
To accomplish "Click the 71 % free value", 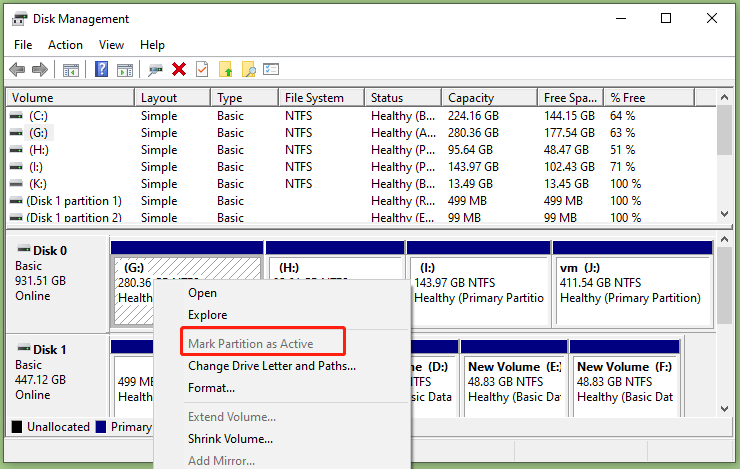I will click(x=622, y=167).
